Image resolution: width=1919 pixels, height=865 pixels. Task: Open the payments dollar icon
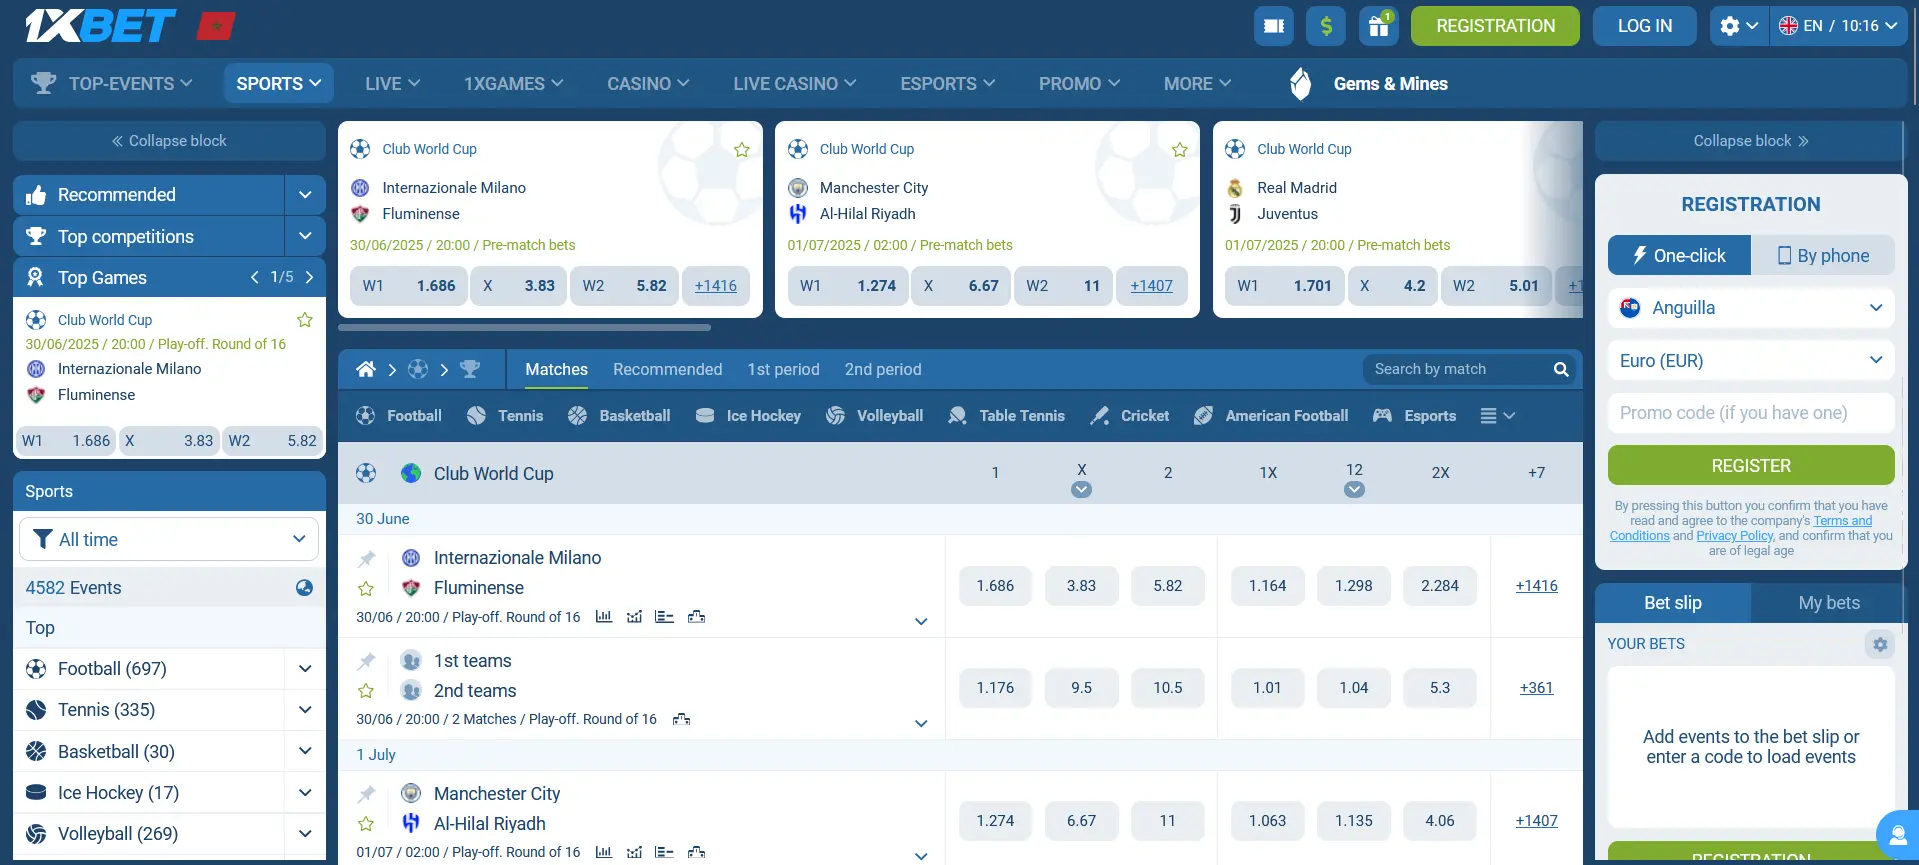pyautogui.click(x=1326, y=26)
